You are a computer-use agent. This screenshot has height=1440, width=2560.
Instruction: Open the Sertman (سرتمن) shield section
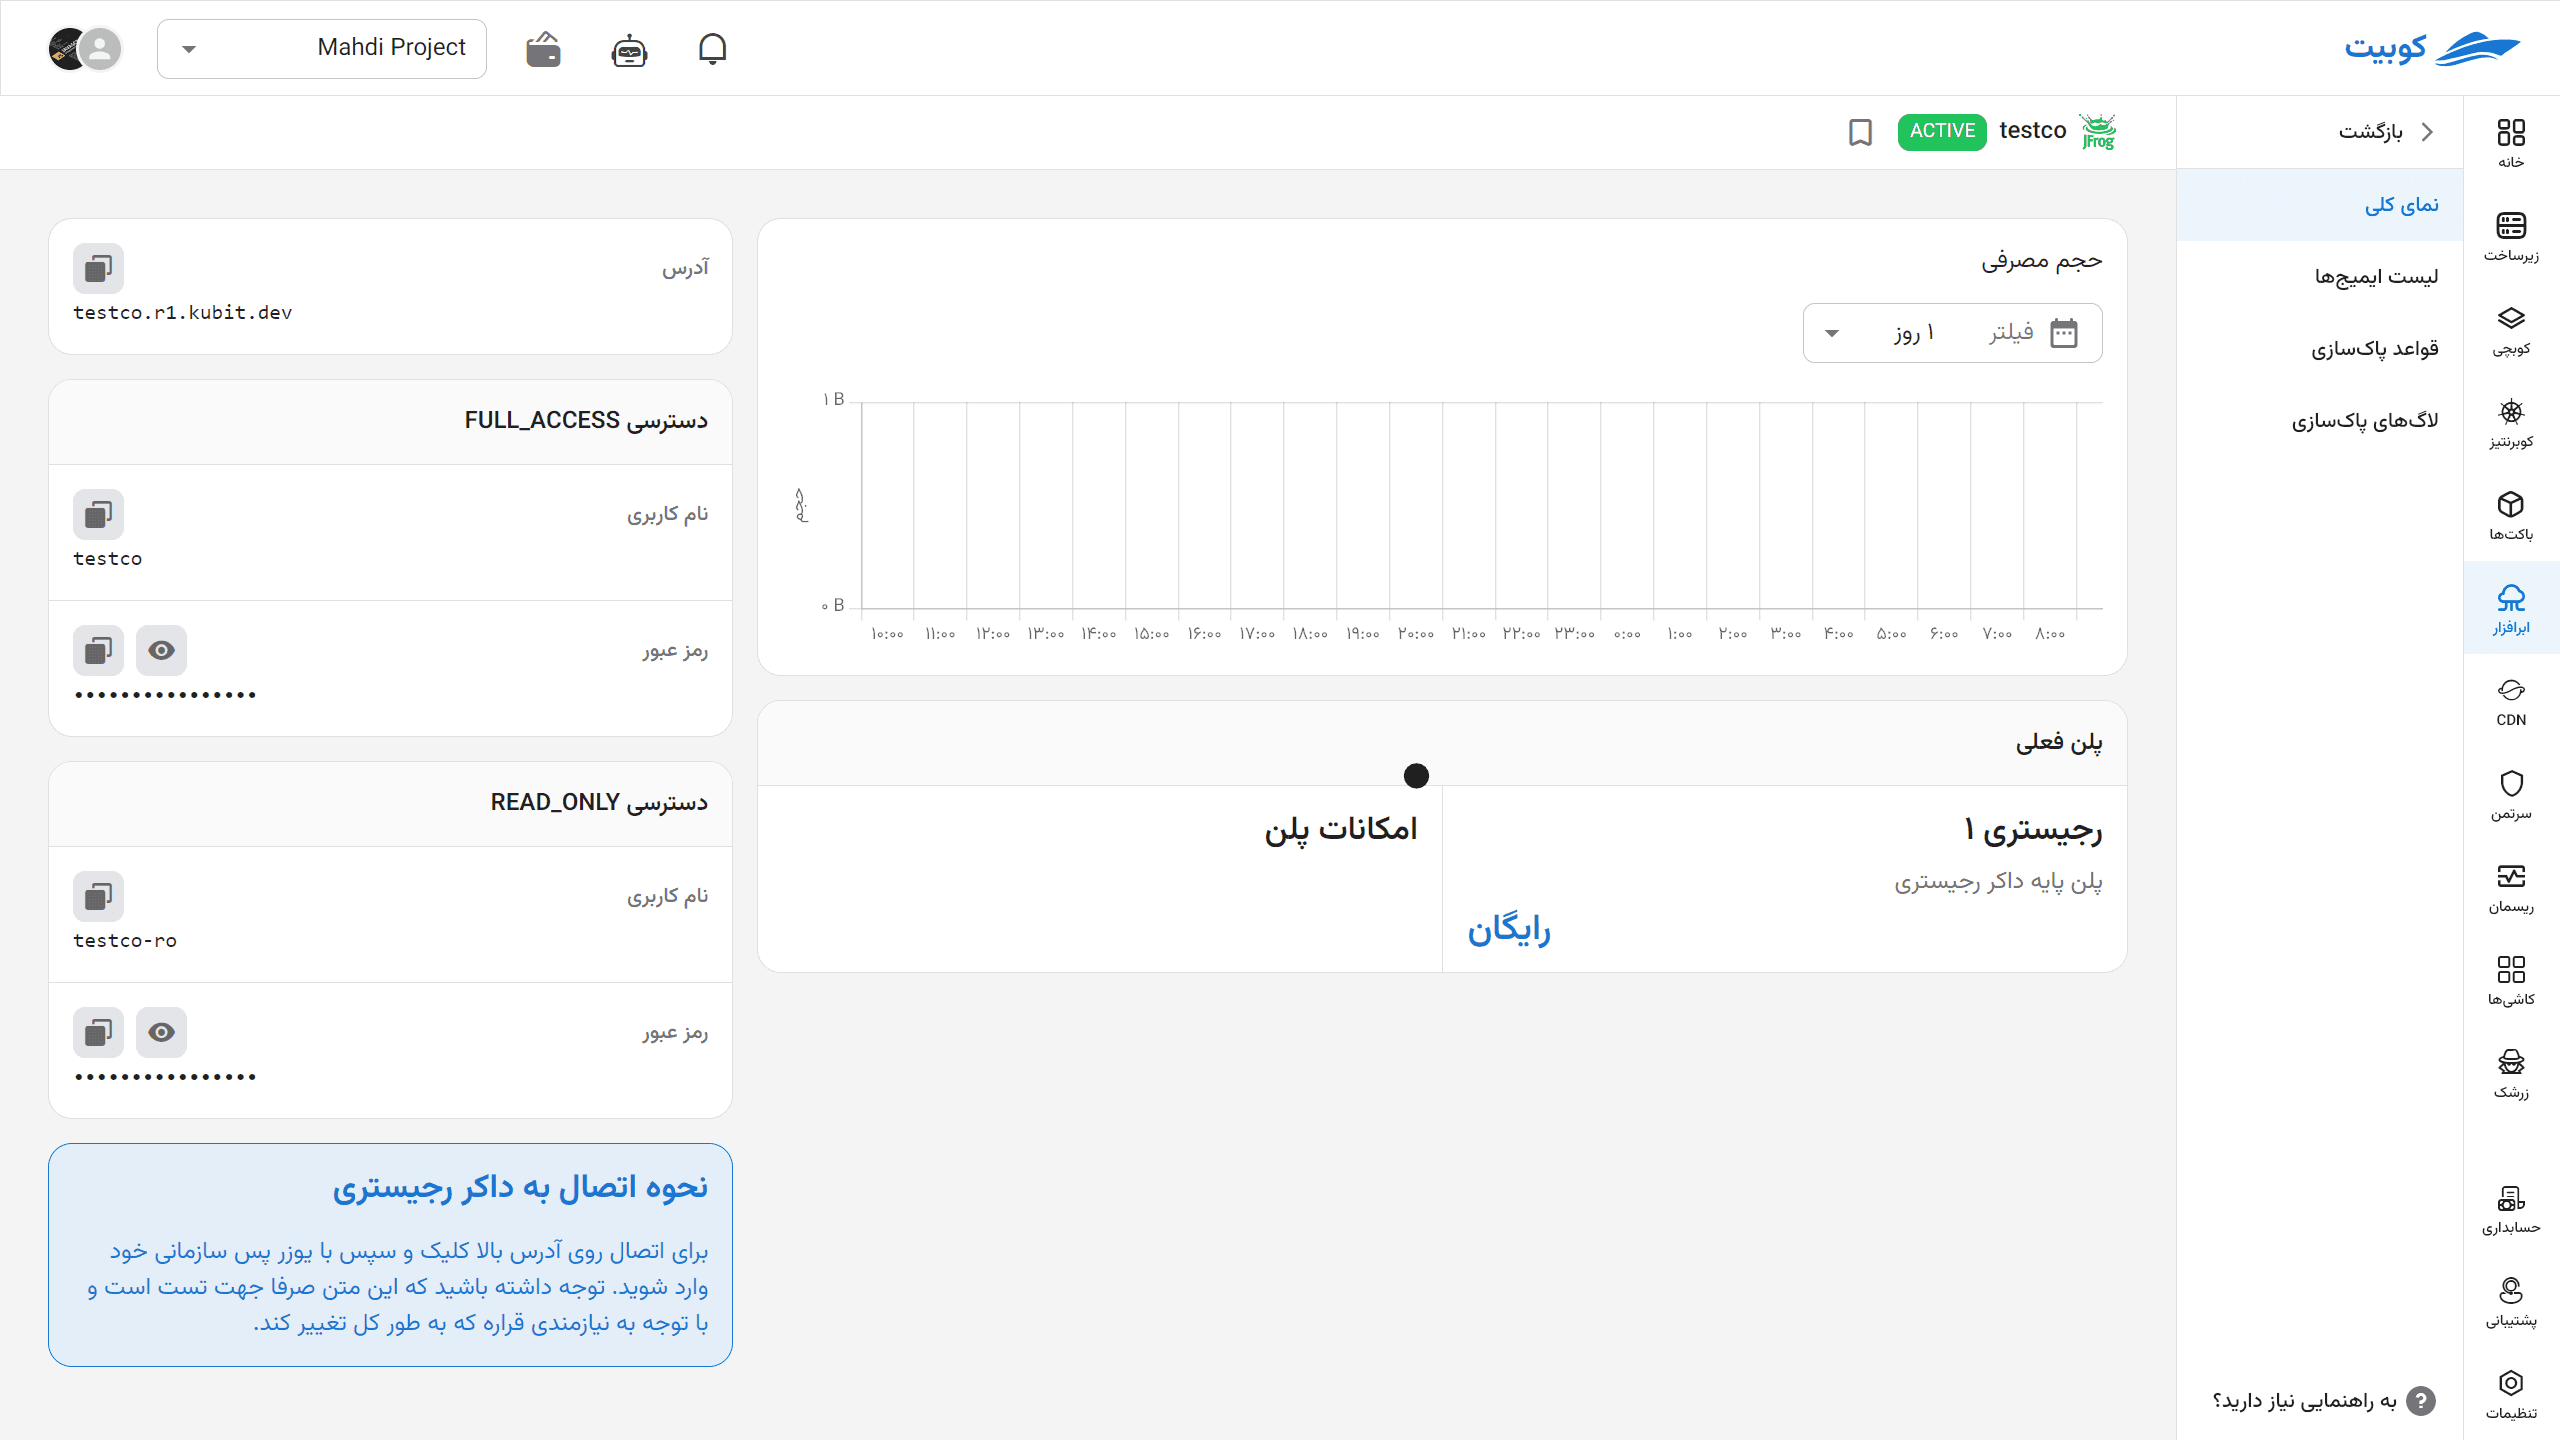2511,795
